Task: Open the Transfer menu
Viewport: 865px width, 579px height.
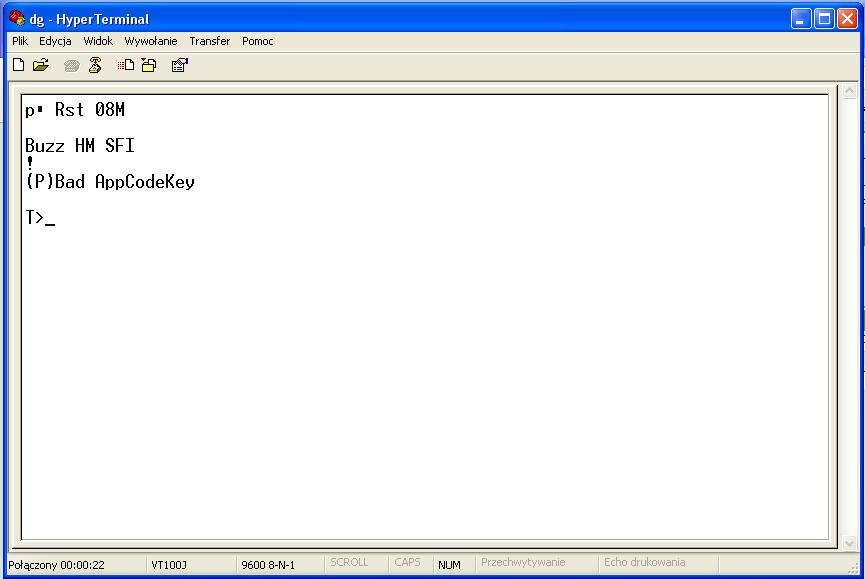Action: pyautogui.click(x=209, y=41)
